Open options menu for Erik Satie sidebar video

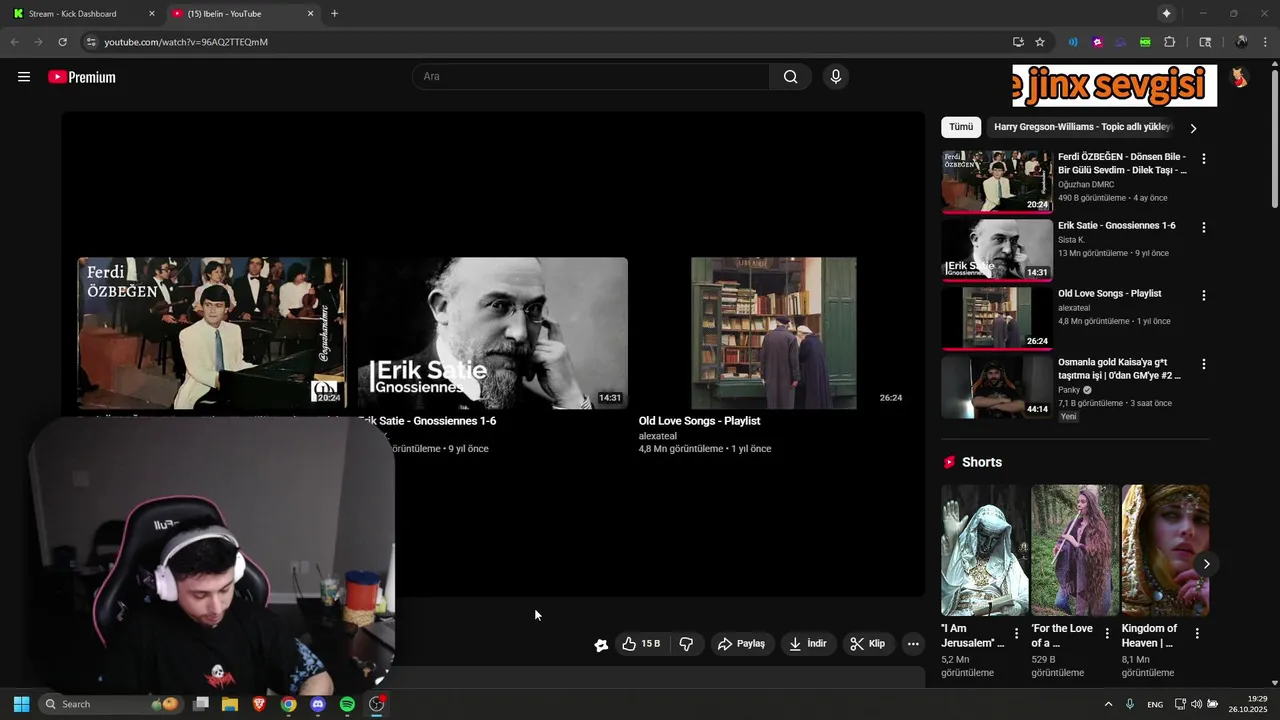(1203, 227)
